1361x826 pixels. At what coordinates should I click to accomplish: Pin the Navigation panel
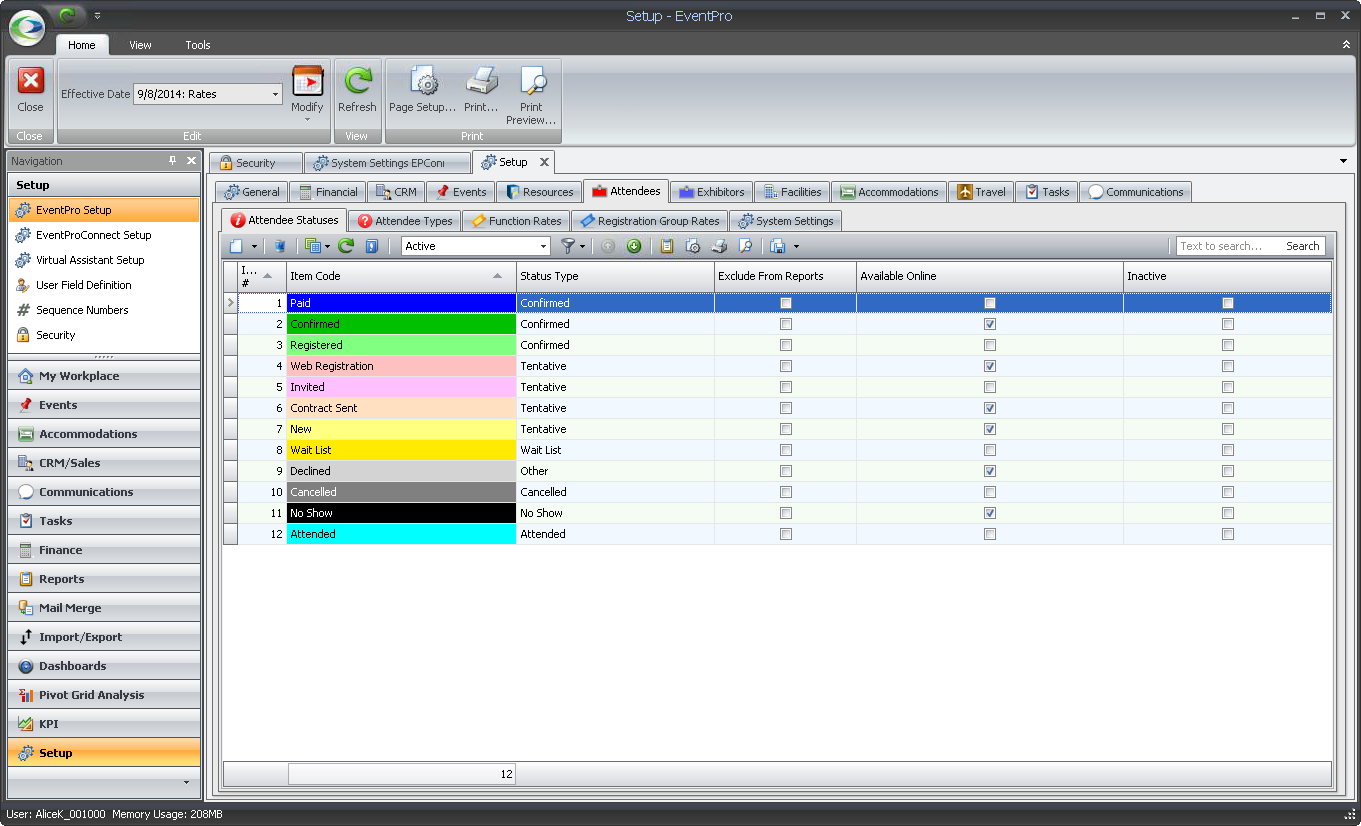tap(173, 161)
